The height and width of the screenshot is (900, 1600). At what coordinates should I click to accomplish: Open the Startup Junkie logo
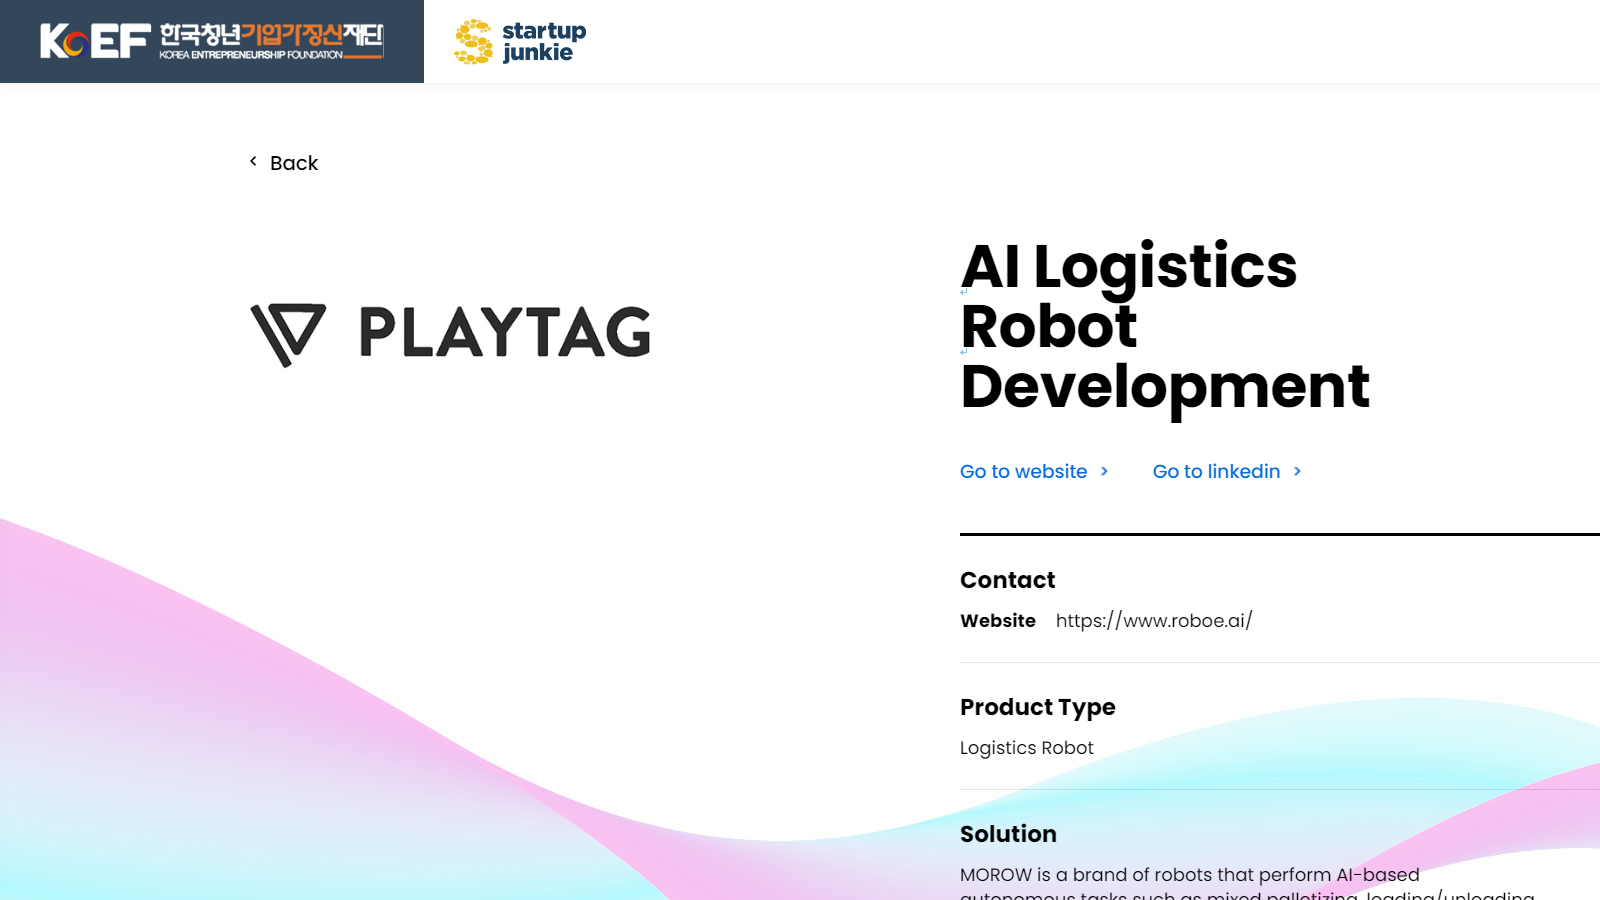coord(520,42)
